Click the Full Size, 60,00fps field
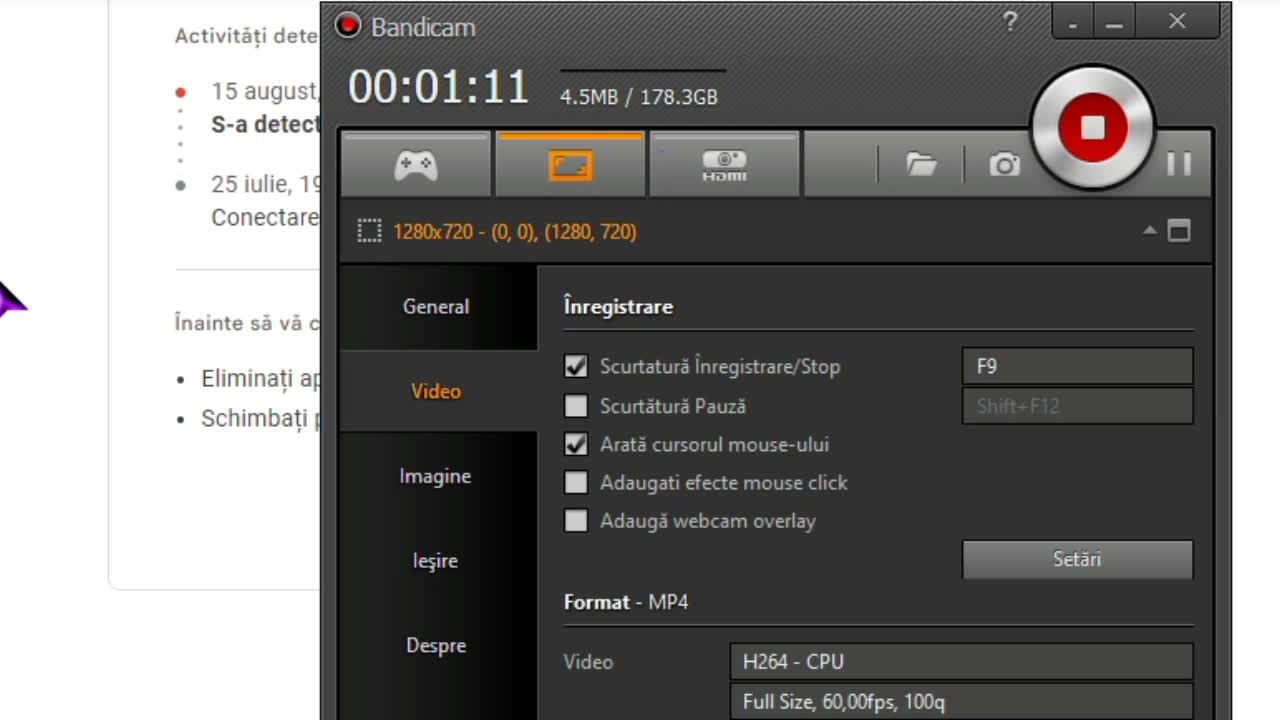Screen dimensions: 1280x720 point(961,702)
